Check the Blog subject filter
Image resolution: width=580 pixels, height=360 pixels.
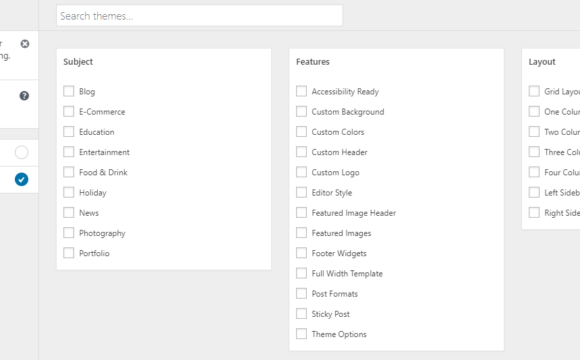pyautogui.click(x=68, y=91)
